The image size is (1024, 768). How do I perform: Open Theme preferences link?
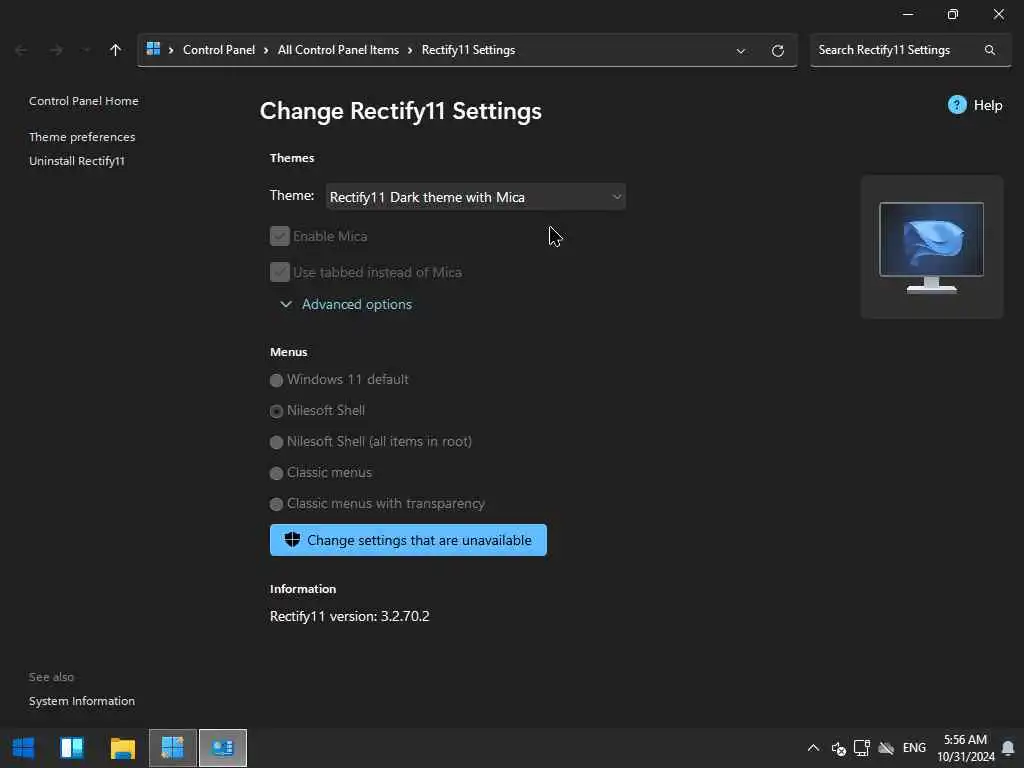tap(82, 136)
